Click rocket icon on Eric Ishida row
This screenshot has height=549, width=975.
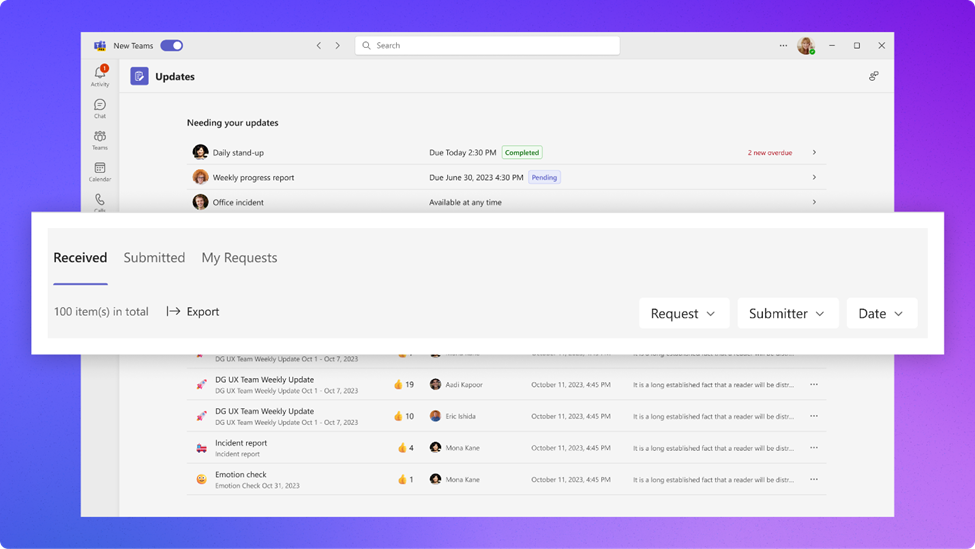(x=201, y=416)
